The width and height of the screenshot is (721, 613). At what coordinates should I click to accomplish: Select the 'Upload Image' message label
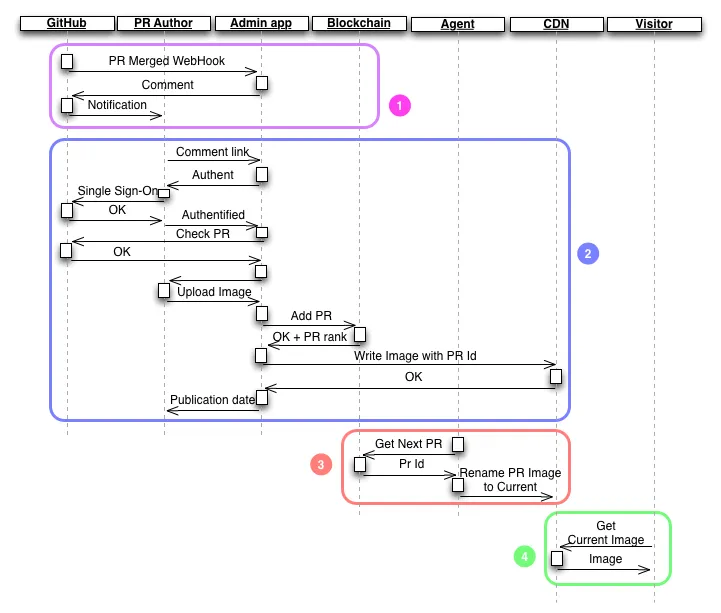click(214, 292)
